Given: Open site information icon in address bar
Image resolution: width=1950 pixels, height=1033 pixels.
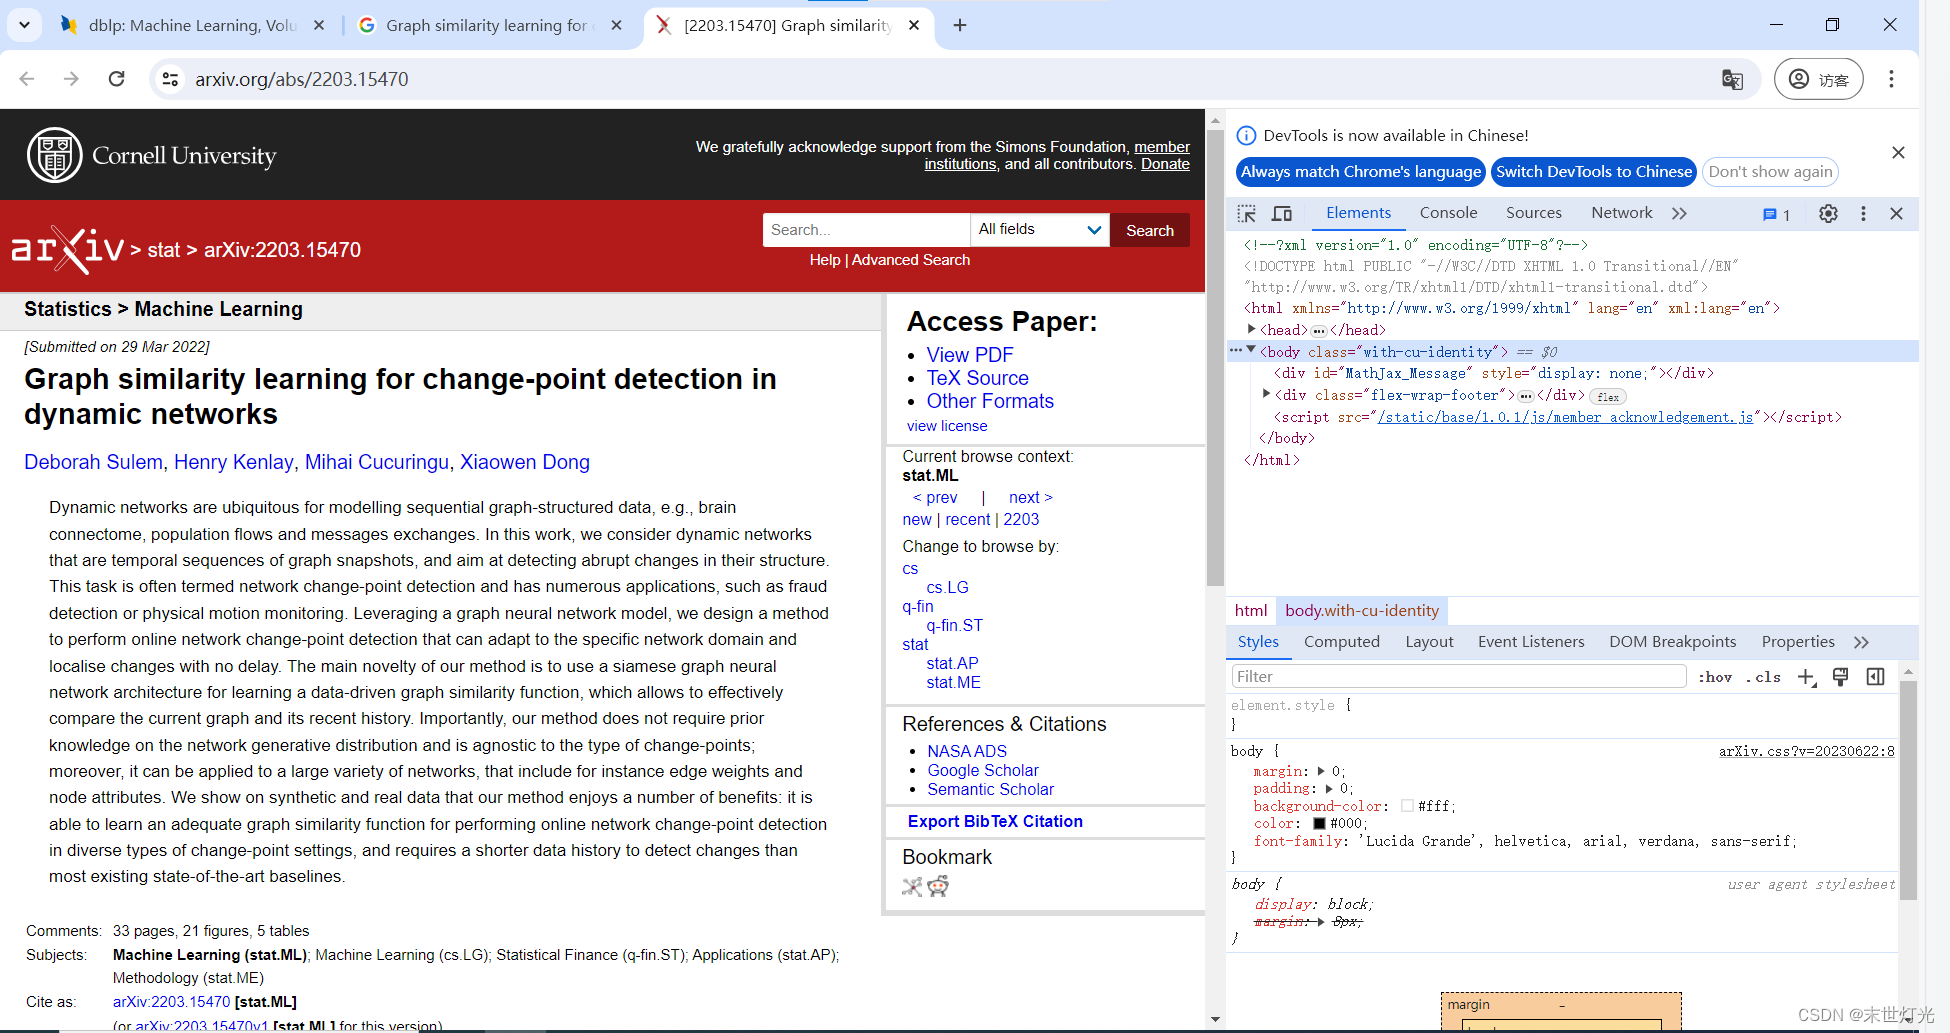Looking at the screenshot, I should tap(171, 79).
